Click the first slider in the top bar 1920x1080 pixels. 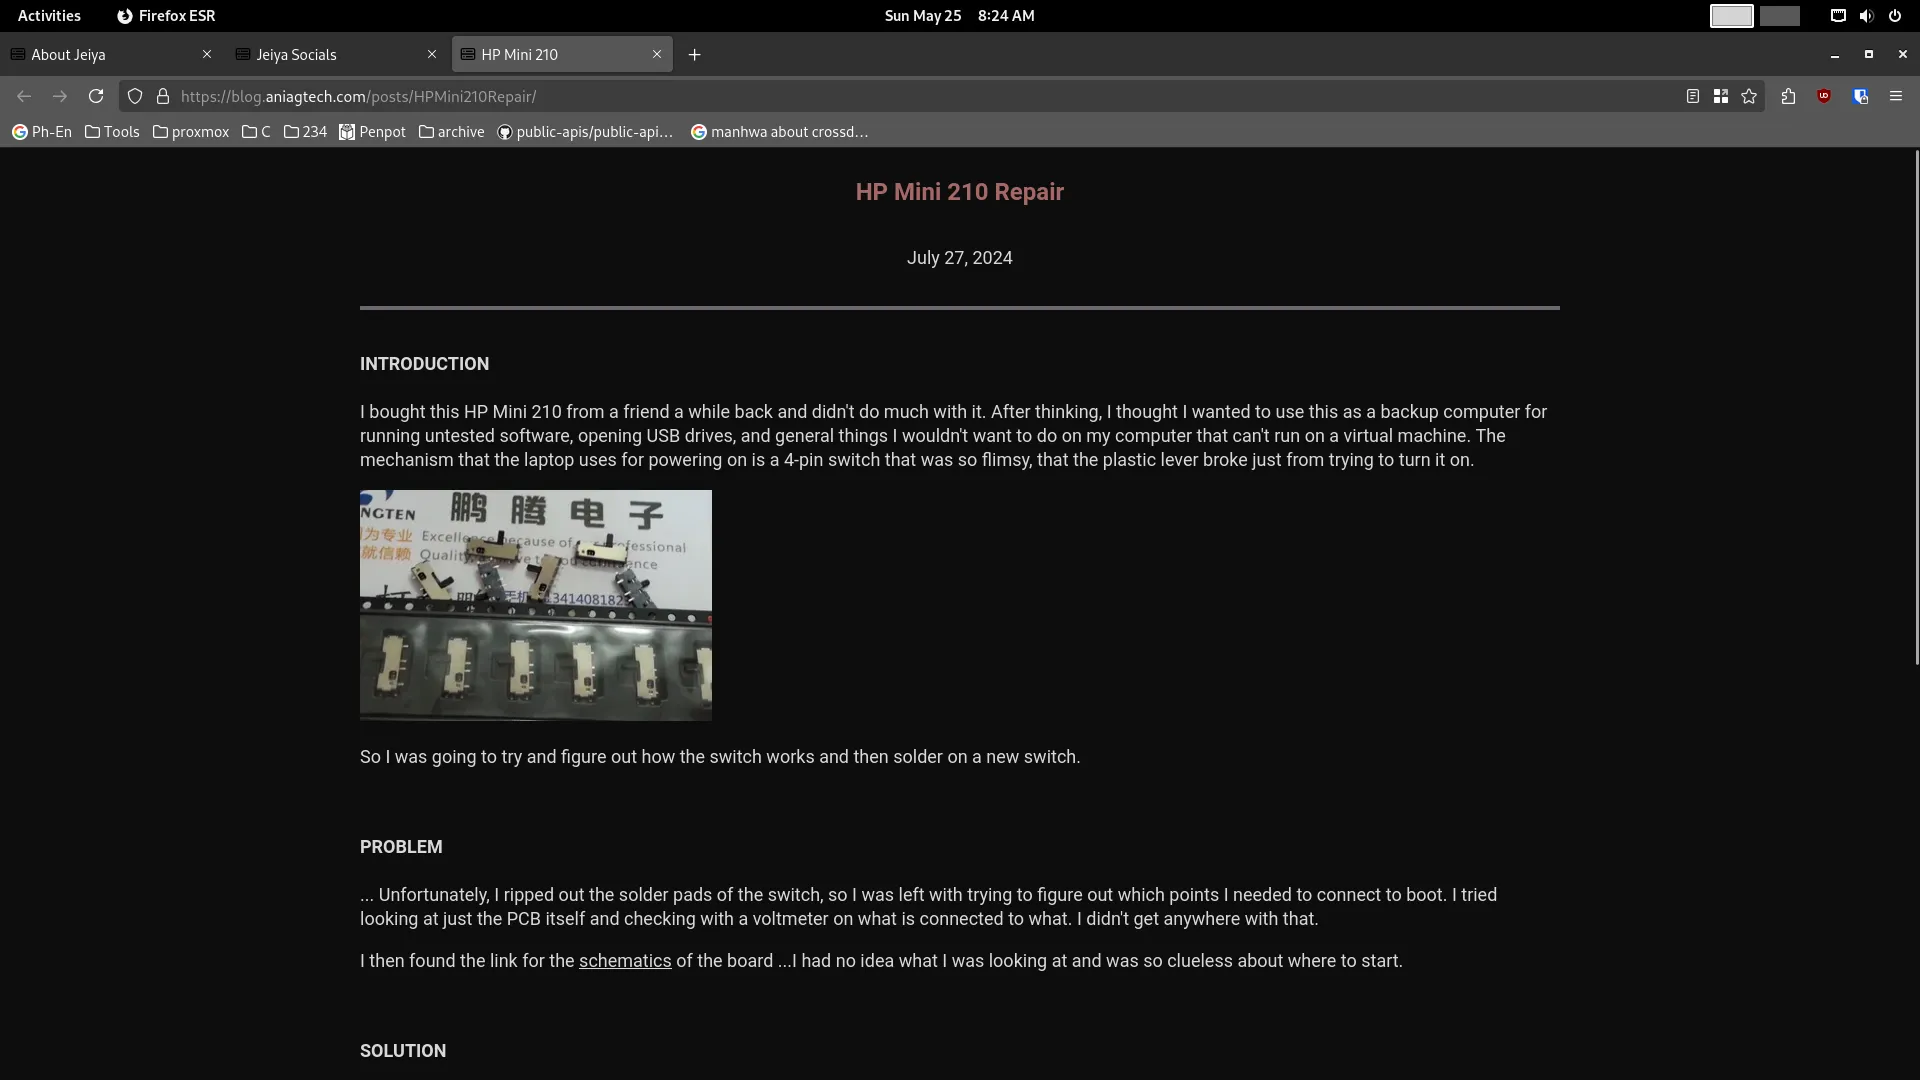(x=1730, y=16)
